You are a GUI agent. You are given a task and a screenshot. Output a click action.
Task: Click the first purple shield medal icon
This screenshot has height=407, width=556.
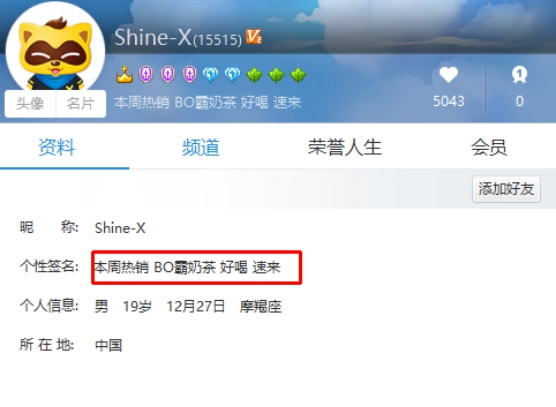tap(146, 74)
